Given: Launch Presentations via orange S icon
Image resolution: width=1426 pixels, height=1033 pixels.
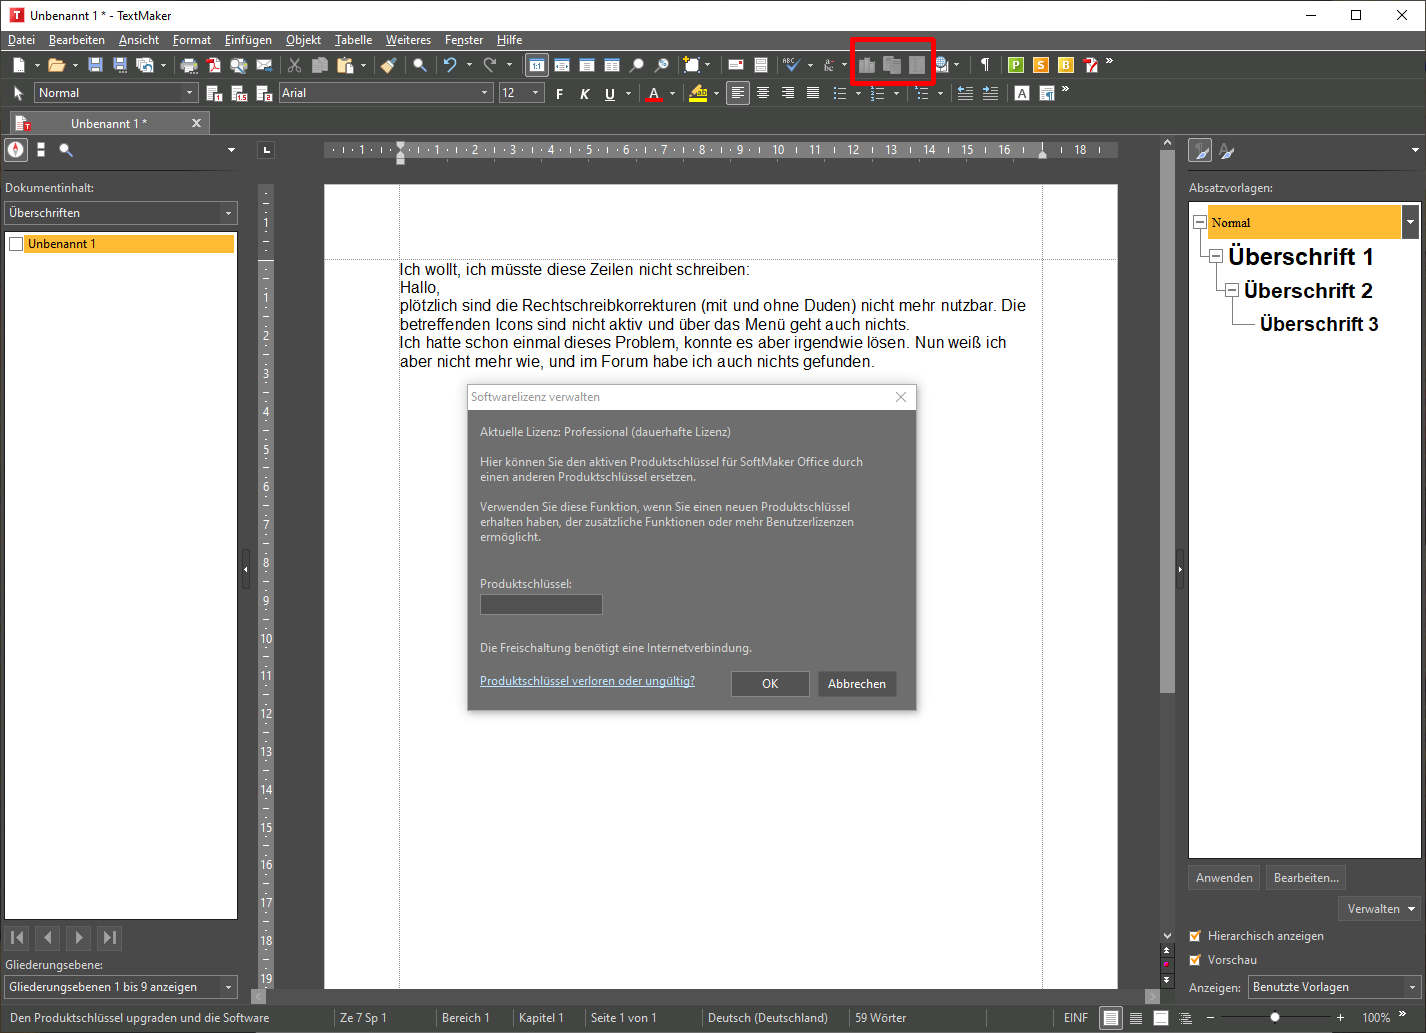Looking at the screenshot, I should pos(1041,65).
